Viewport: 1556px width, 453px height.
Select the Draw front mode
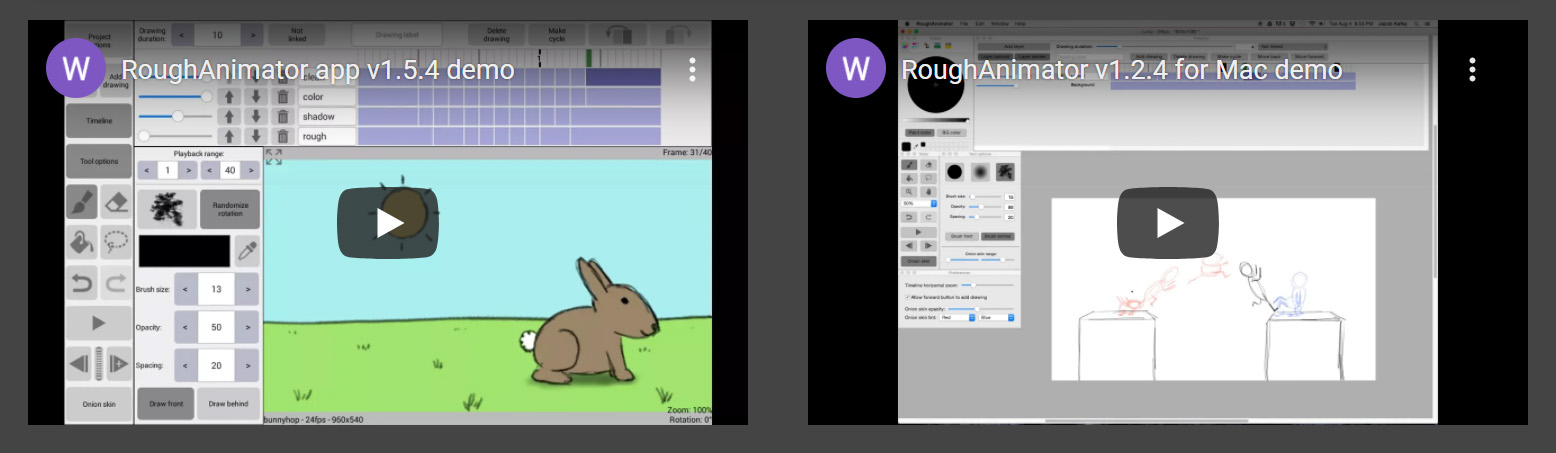pos(166,404)
